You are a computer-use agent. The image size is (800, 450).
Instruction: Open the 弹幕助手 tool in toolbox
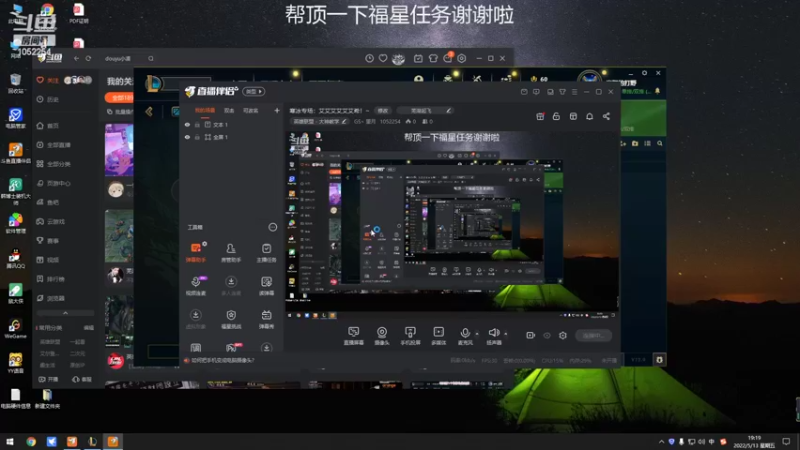point(195,252)
